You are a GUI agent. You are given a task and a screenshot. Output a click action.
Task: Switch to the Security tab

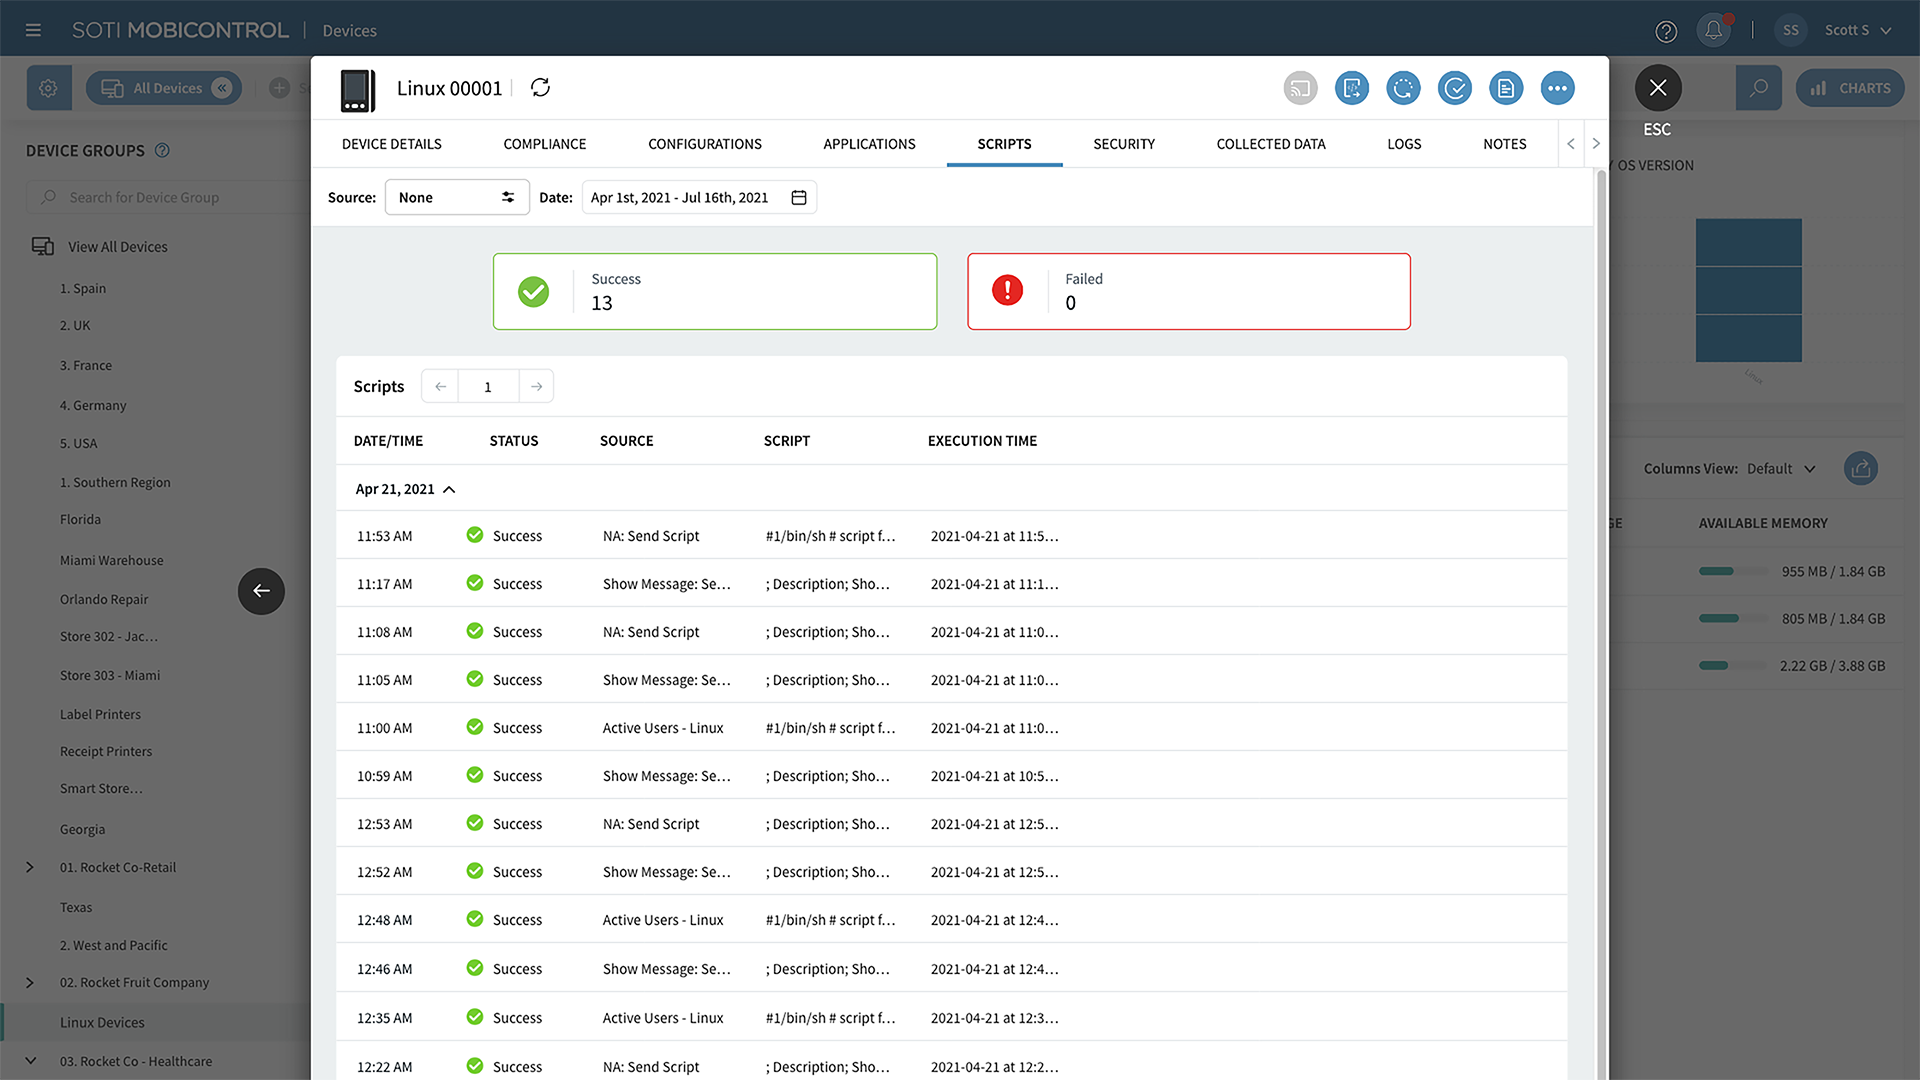[1124, 144]
